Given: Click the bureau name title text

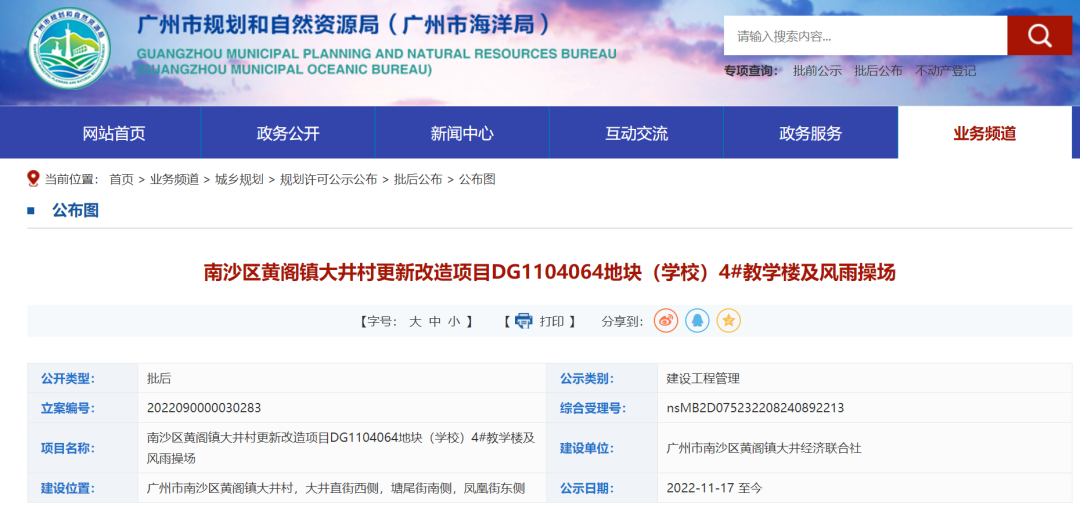Looking at the screenshot, I should click(344, 25).
